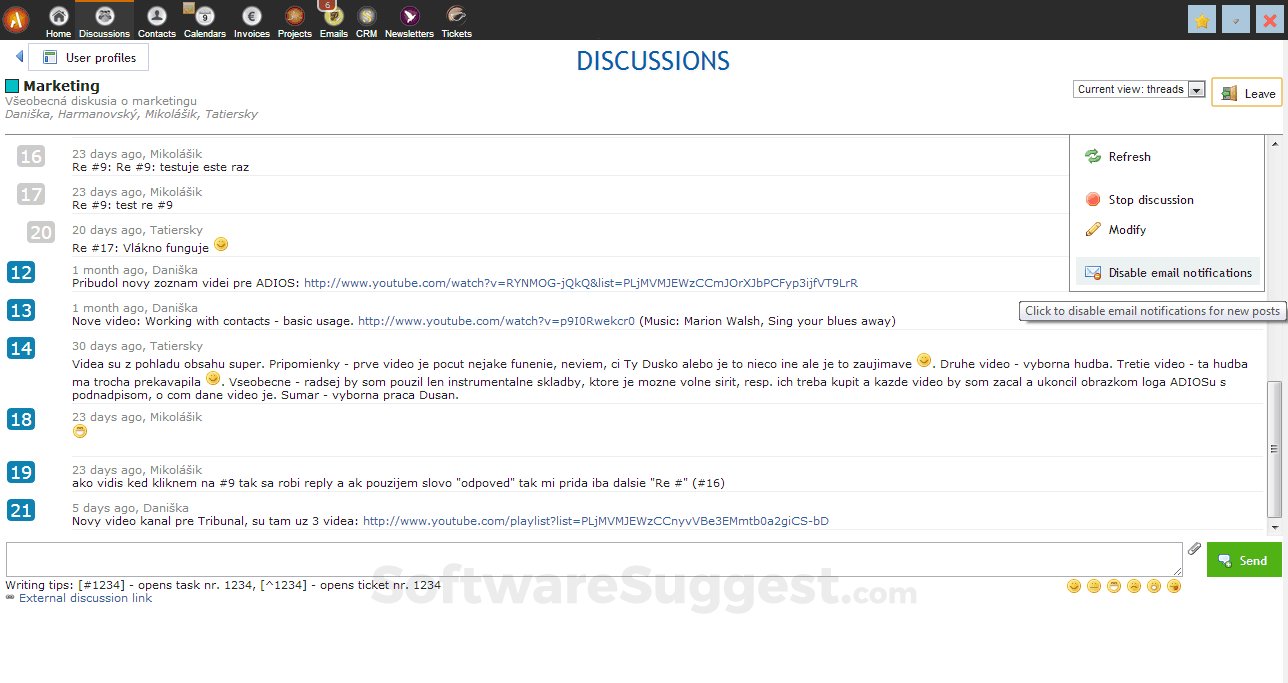Open the Invoices module
1288x683 pixels.
coord(252,21)
